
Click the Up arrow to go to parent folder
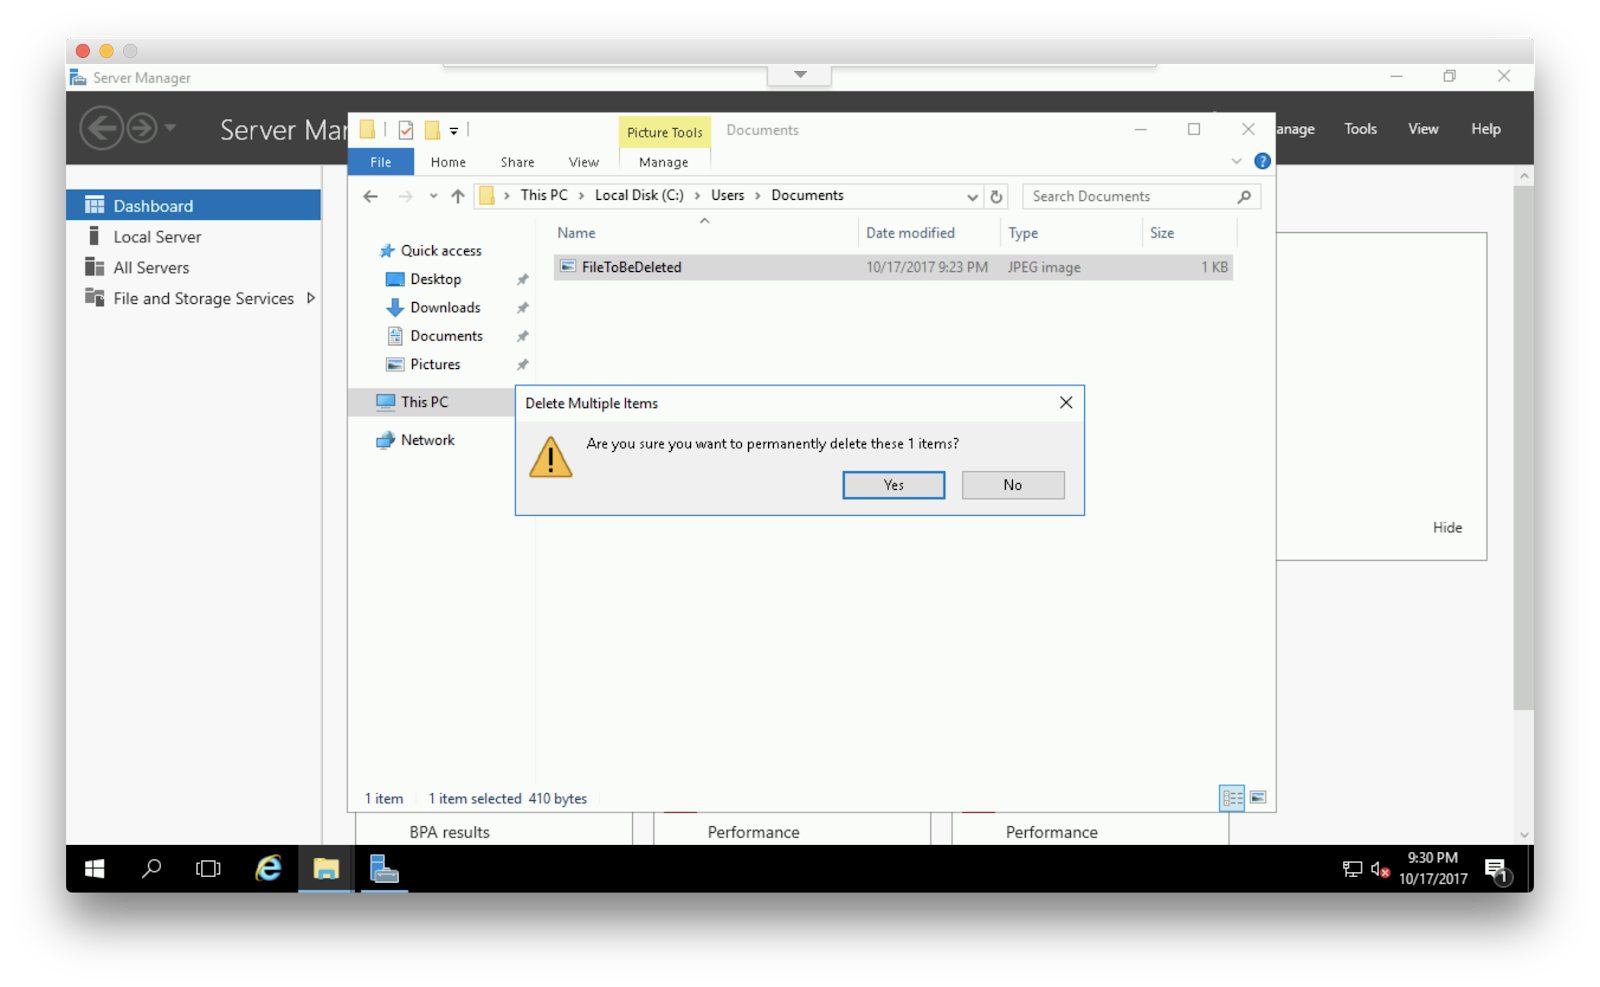tap(457, 196)
